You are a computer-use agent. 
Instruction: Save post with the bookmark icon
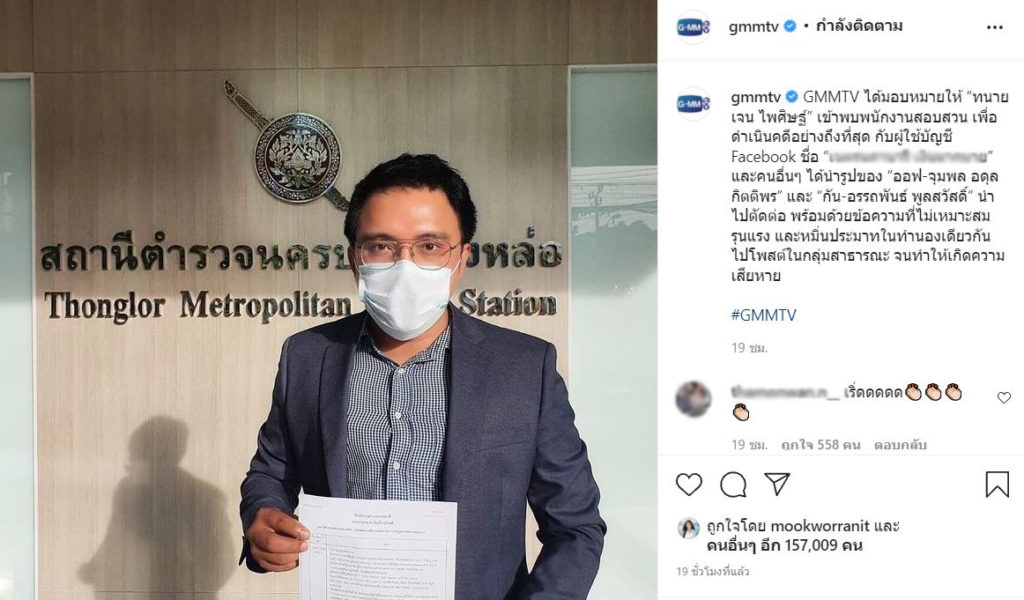[997, 484]
